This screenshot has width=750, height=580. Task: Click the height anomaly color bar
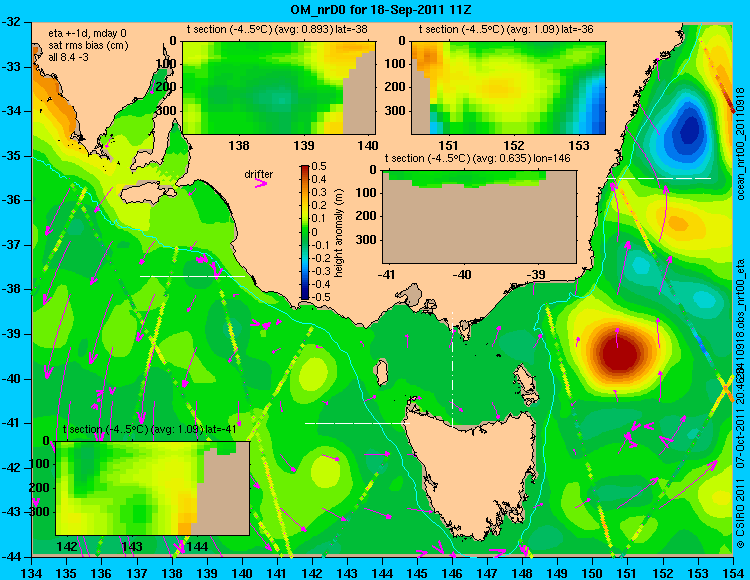click(x=305, y=232)
